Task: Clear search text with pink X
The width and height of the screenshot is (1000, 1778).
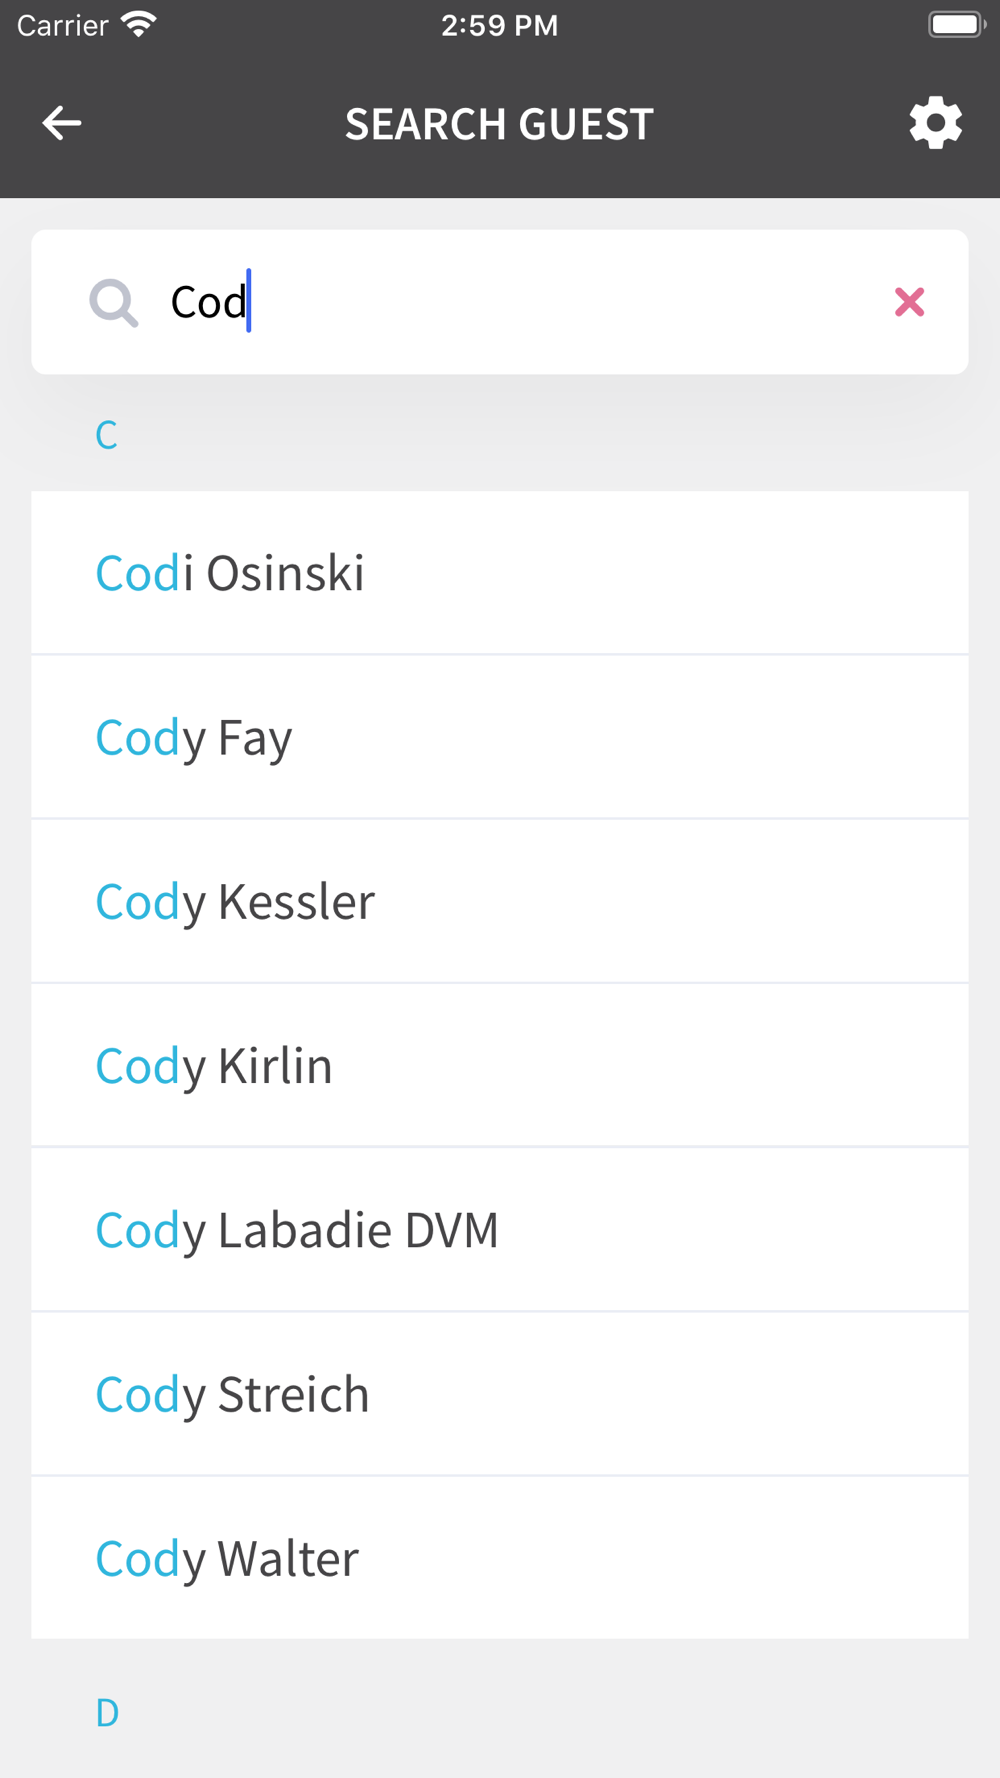Action: (x=909, y=302)
